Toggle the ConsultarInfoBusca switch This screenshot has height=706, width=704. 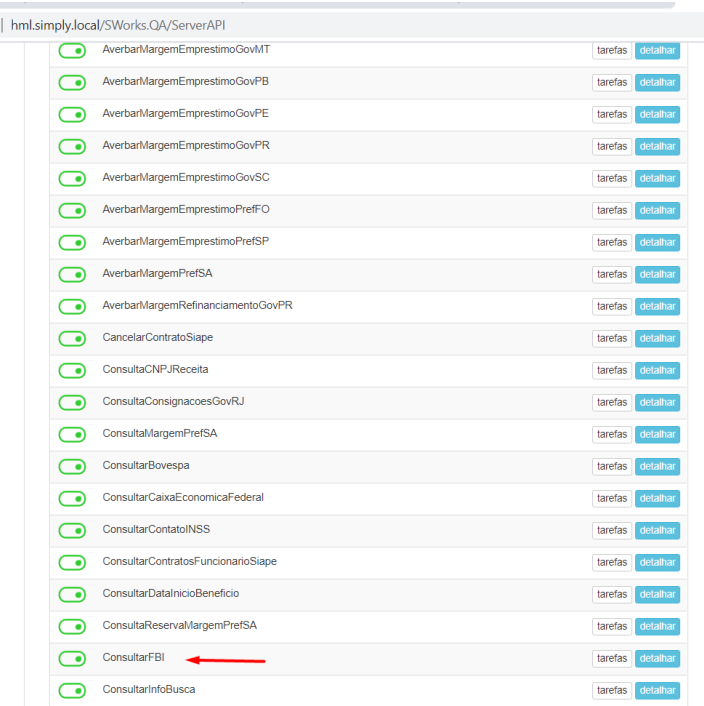(x=72, y=691)
